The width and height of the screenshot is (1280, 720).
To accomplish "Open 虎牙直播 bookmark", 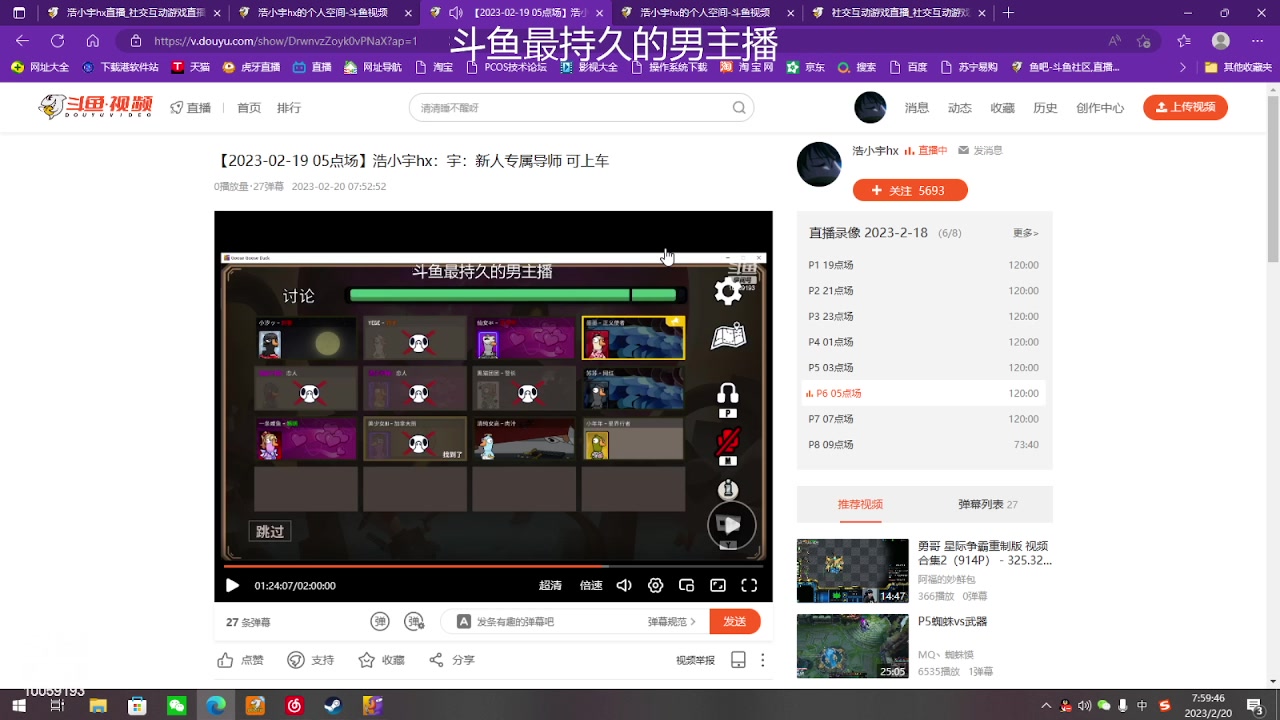I will click(x=249, y=67).
